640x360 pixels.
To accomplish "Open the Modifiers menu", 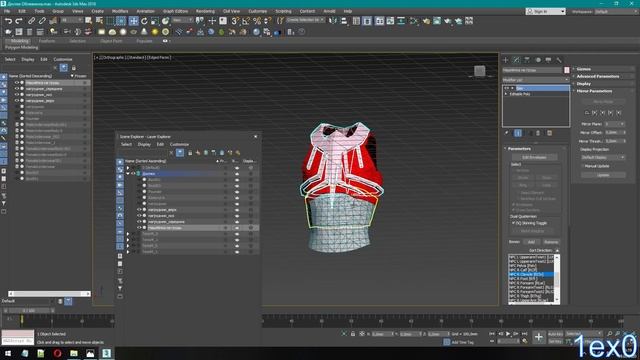I will [120, 11].
